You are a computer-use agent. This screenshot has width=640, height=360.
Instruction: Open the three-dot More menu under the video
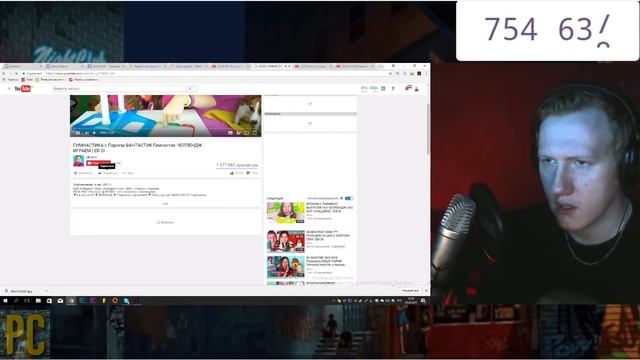(x=127, y=173)
